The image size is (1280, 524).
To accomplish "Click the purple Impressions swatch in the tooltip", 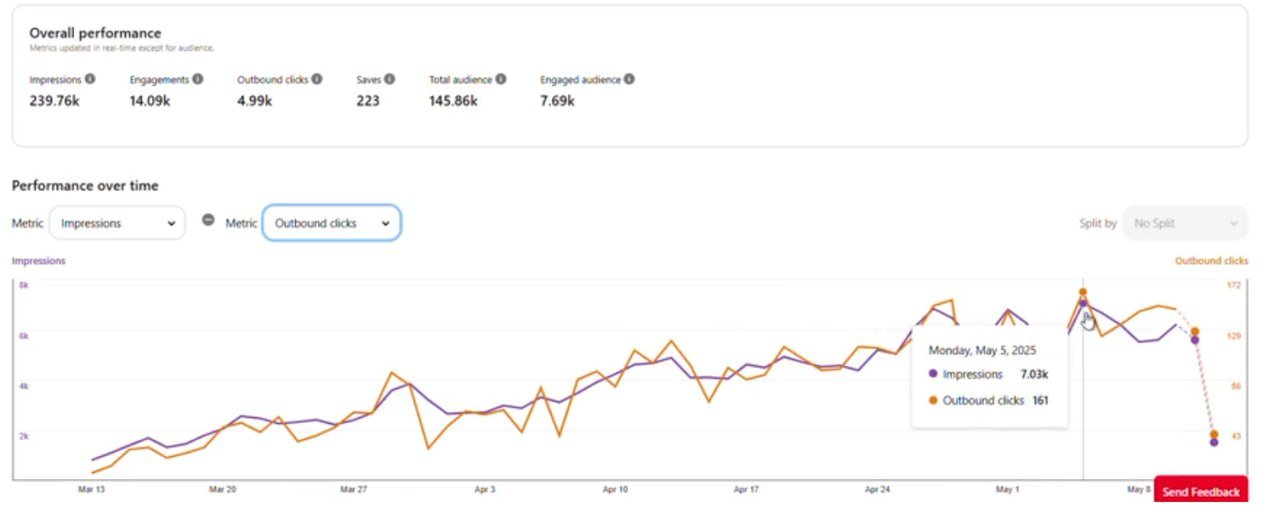I will pos(933,374).
